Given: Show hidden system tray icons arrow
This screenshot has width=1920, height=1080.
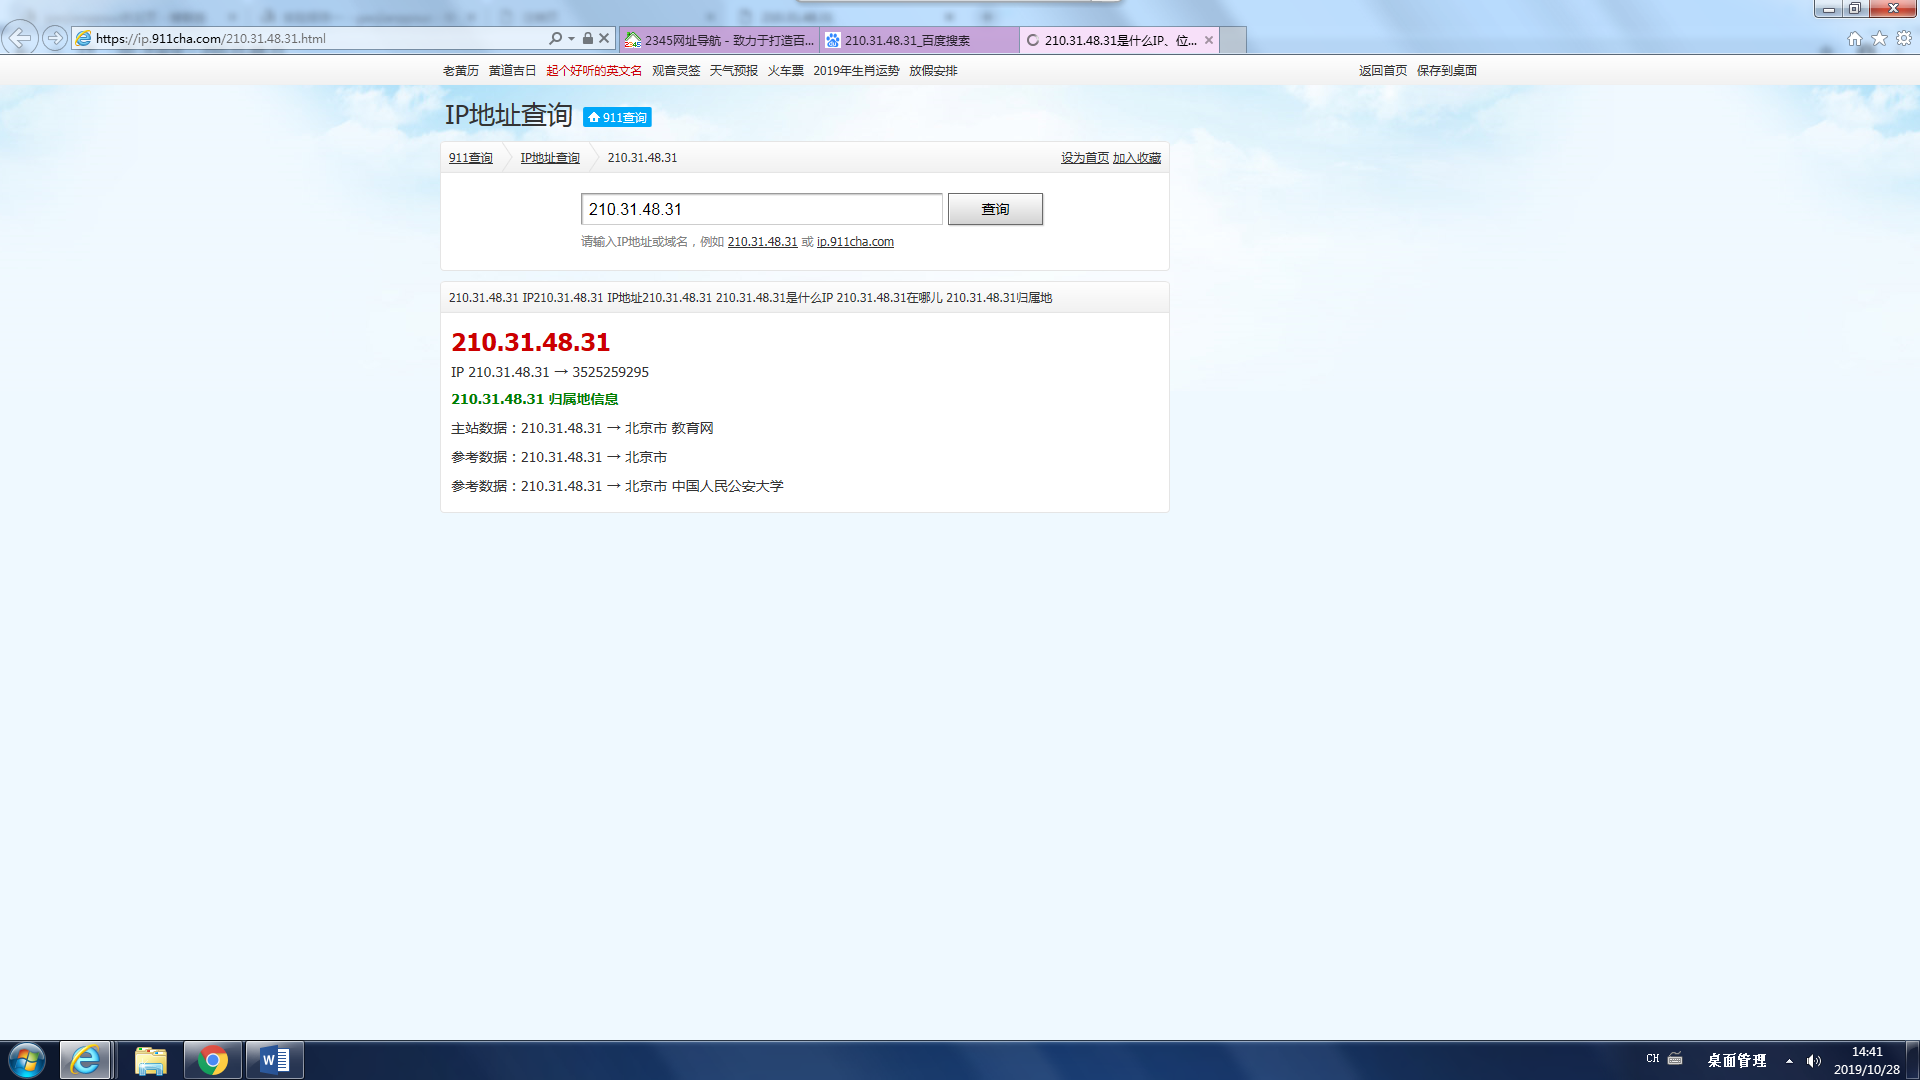Looking at the screenshot, I should [1789, 1061].
